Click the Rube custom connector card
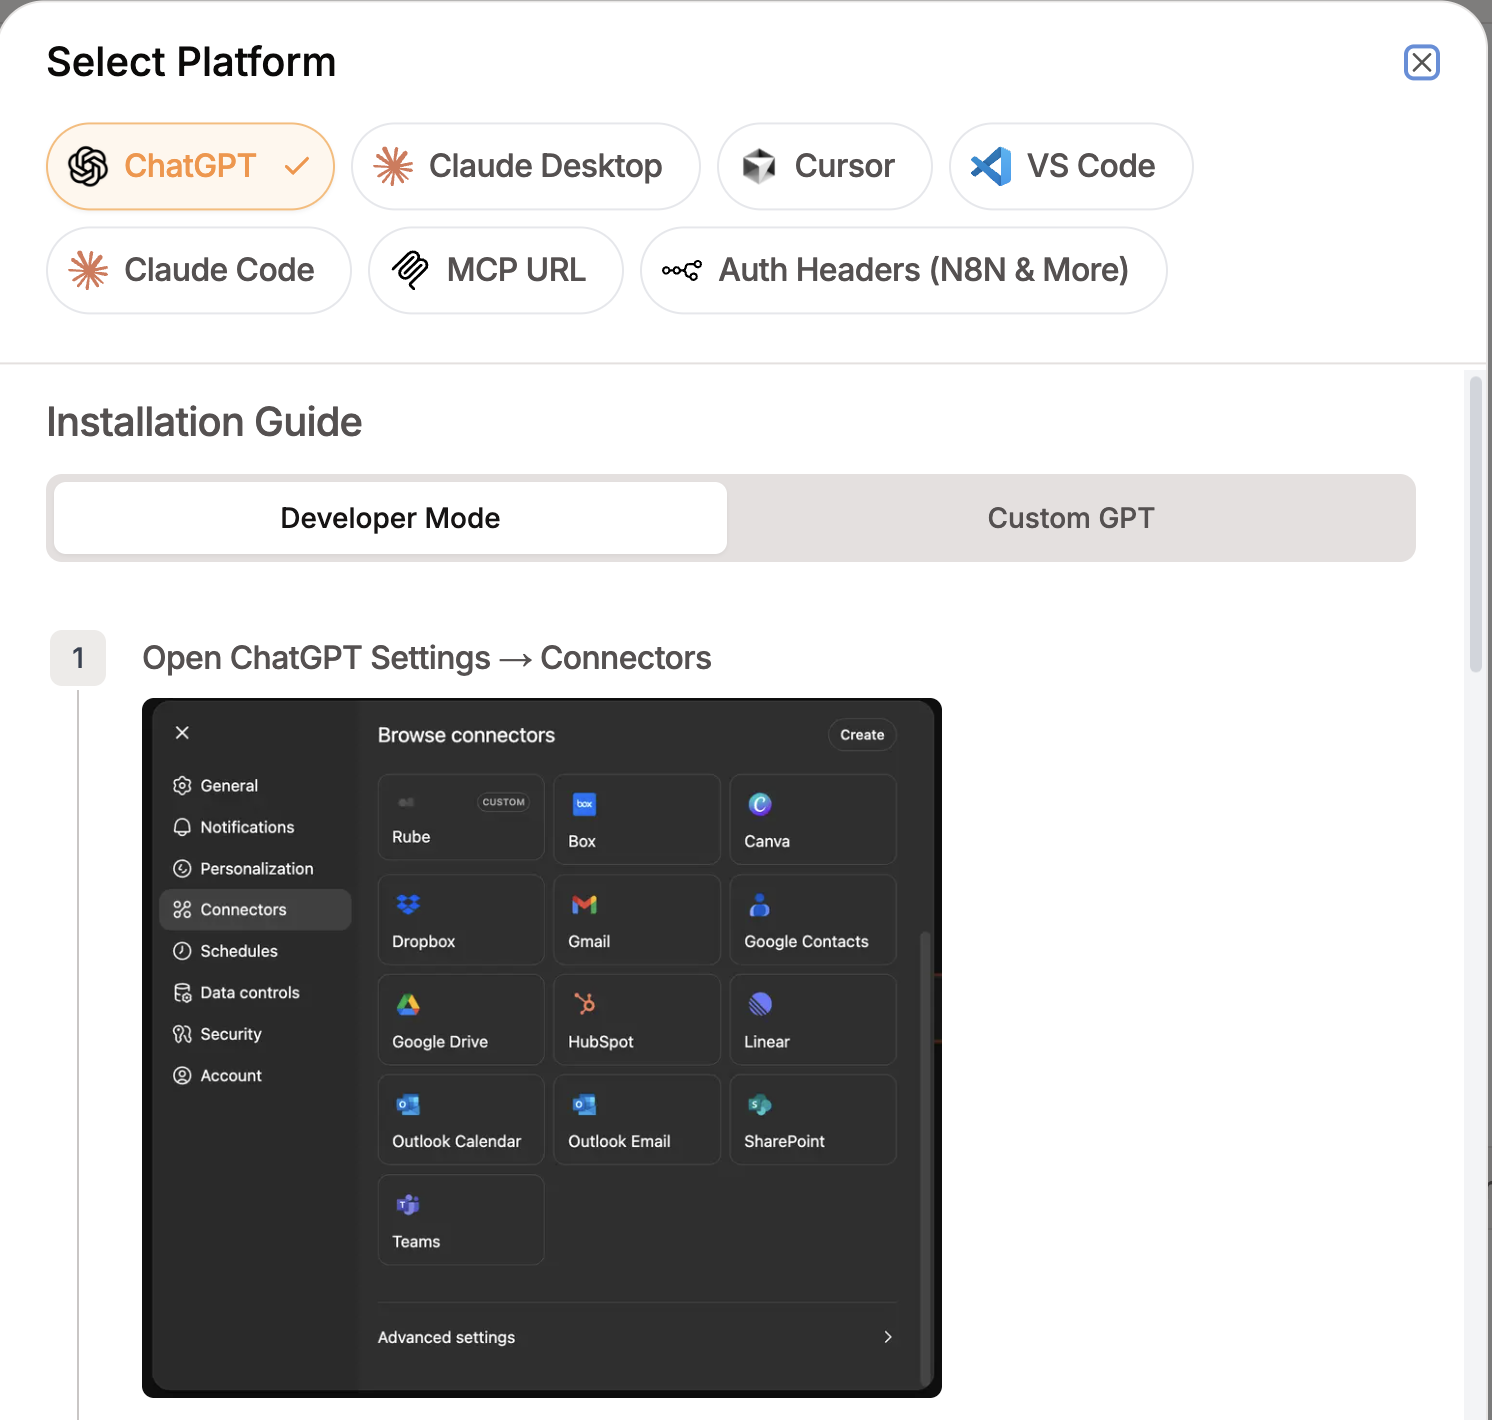The image size is (1492, 1420). 461,818
